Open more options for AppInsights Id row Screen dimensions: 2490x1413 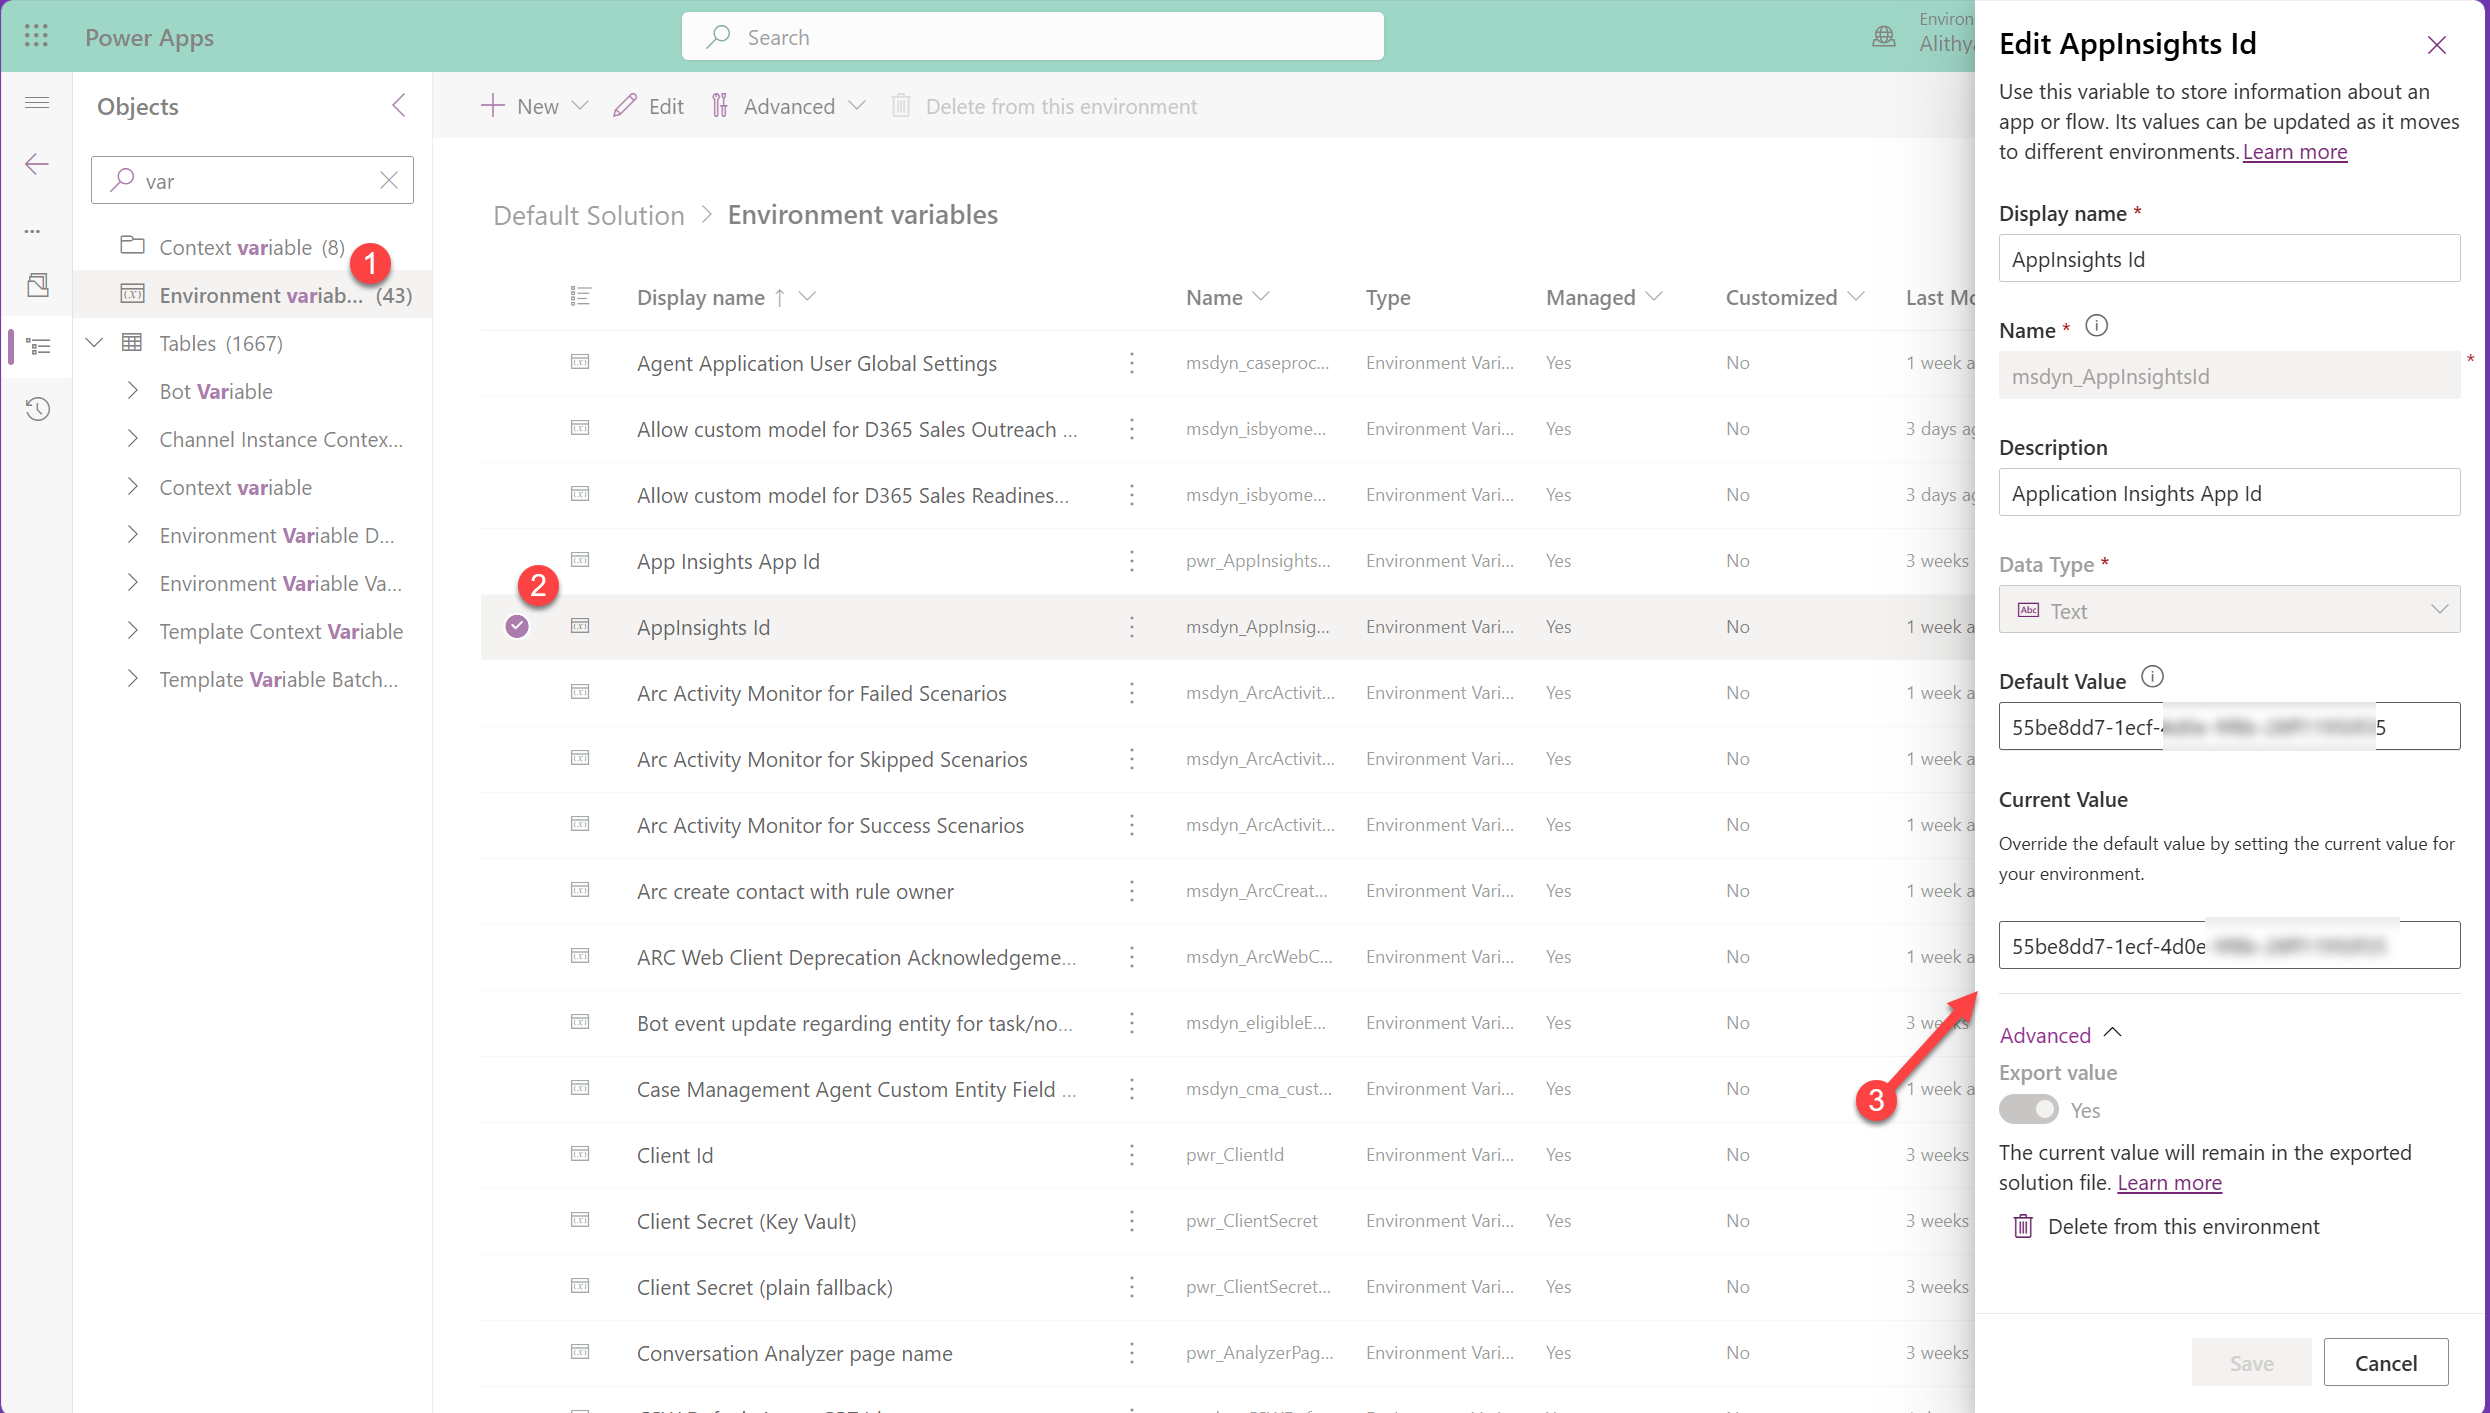[x=1132, y=627]
